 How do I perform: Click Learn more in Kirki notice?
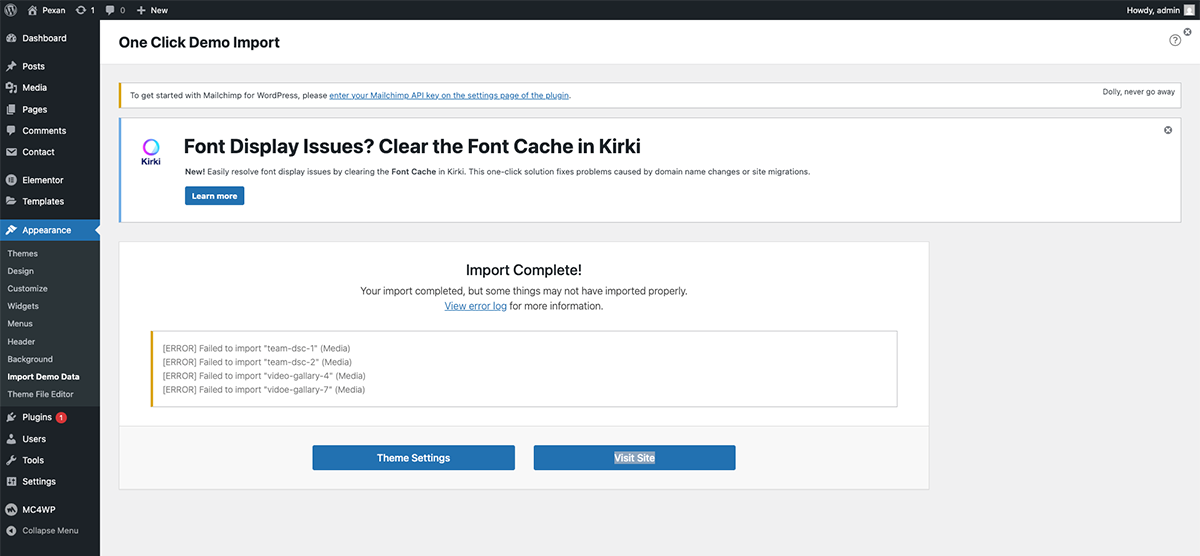tap(215, 196)
